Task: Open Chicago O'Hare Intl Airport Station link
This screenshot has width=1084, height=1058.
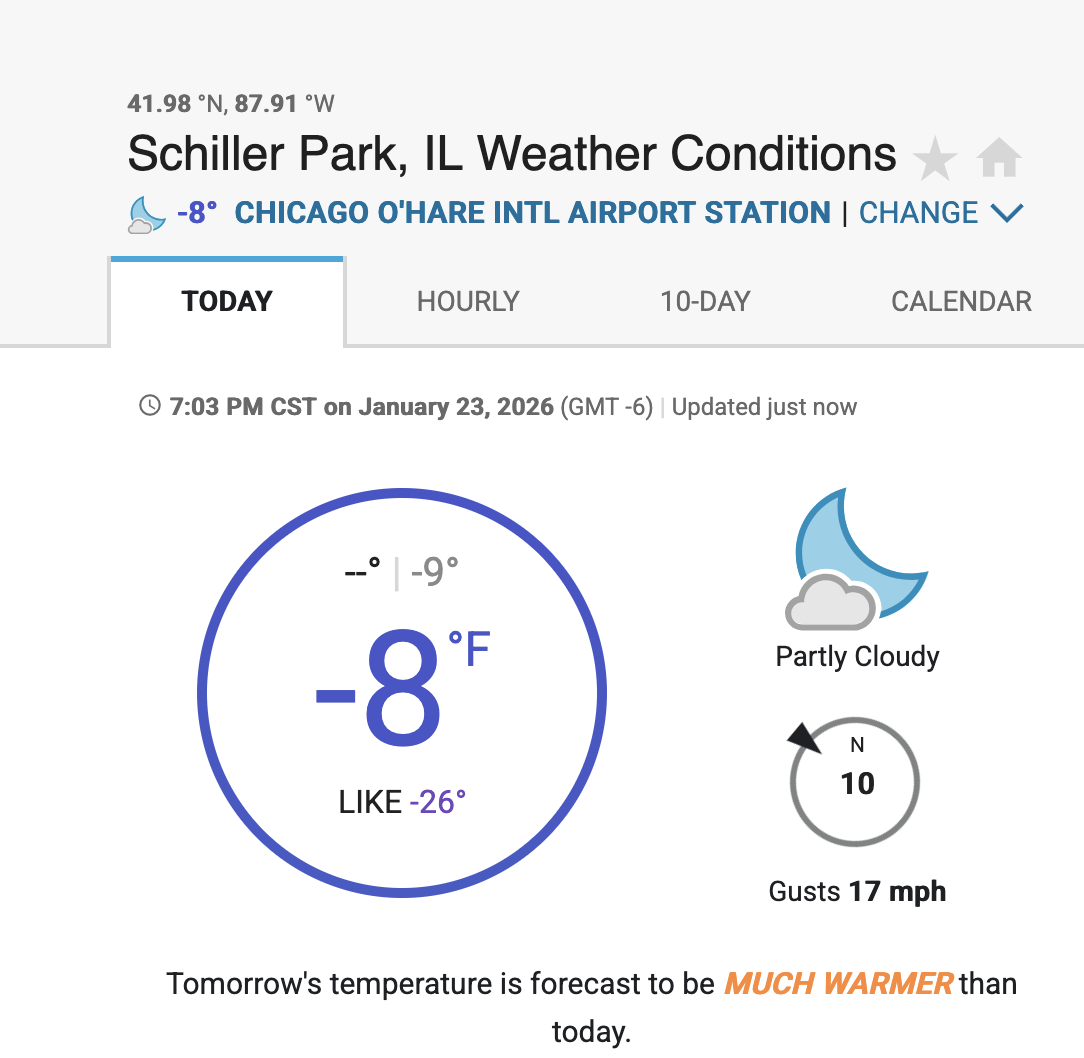Action: [x=532, y=213]
